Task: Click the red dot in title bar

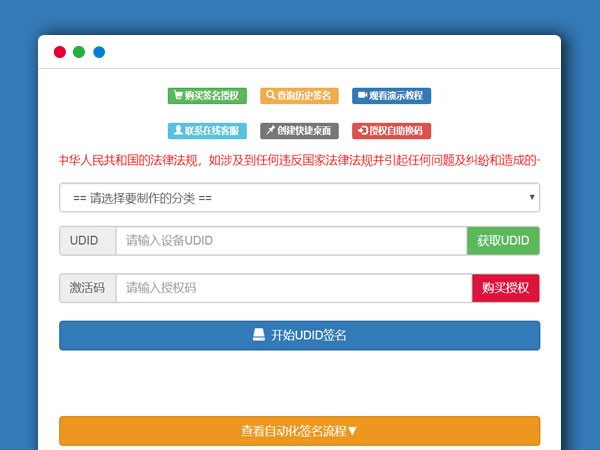Action: [60, 52]
